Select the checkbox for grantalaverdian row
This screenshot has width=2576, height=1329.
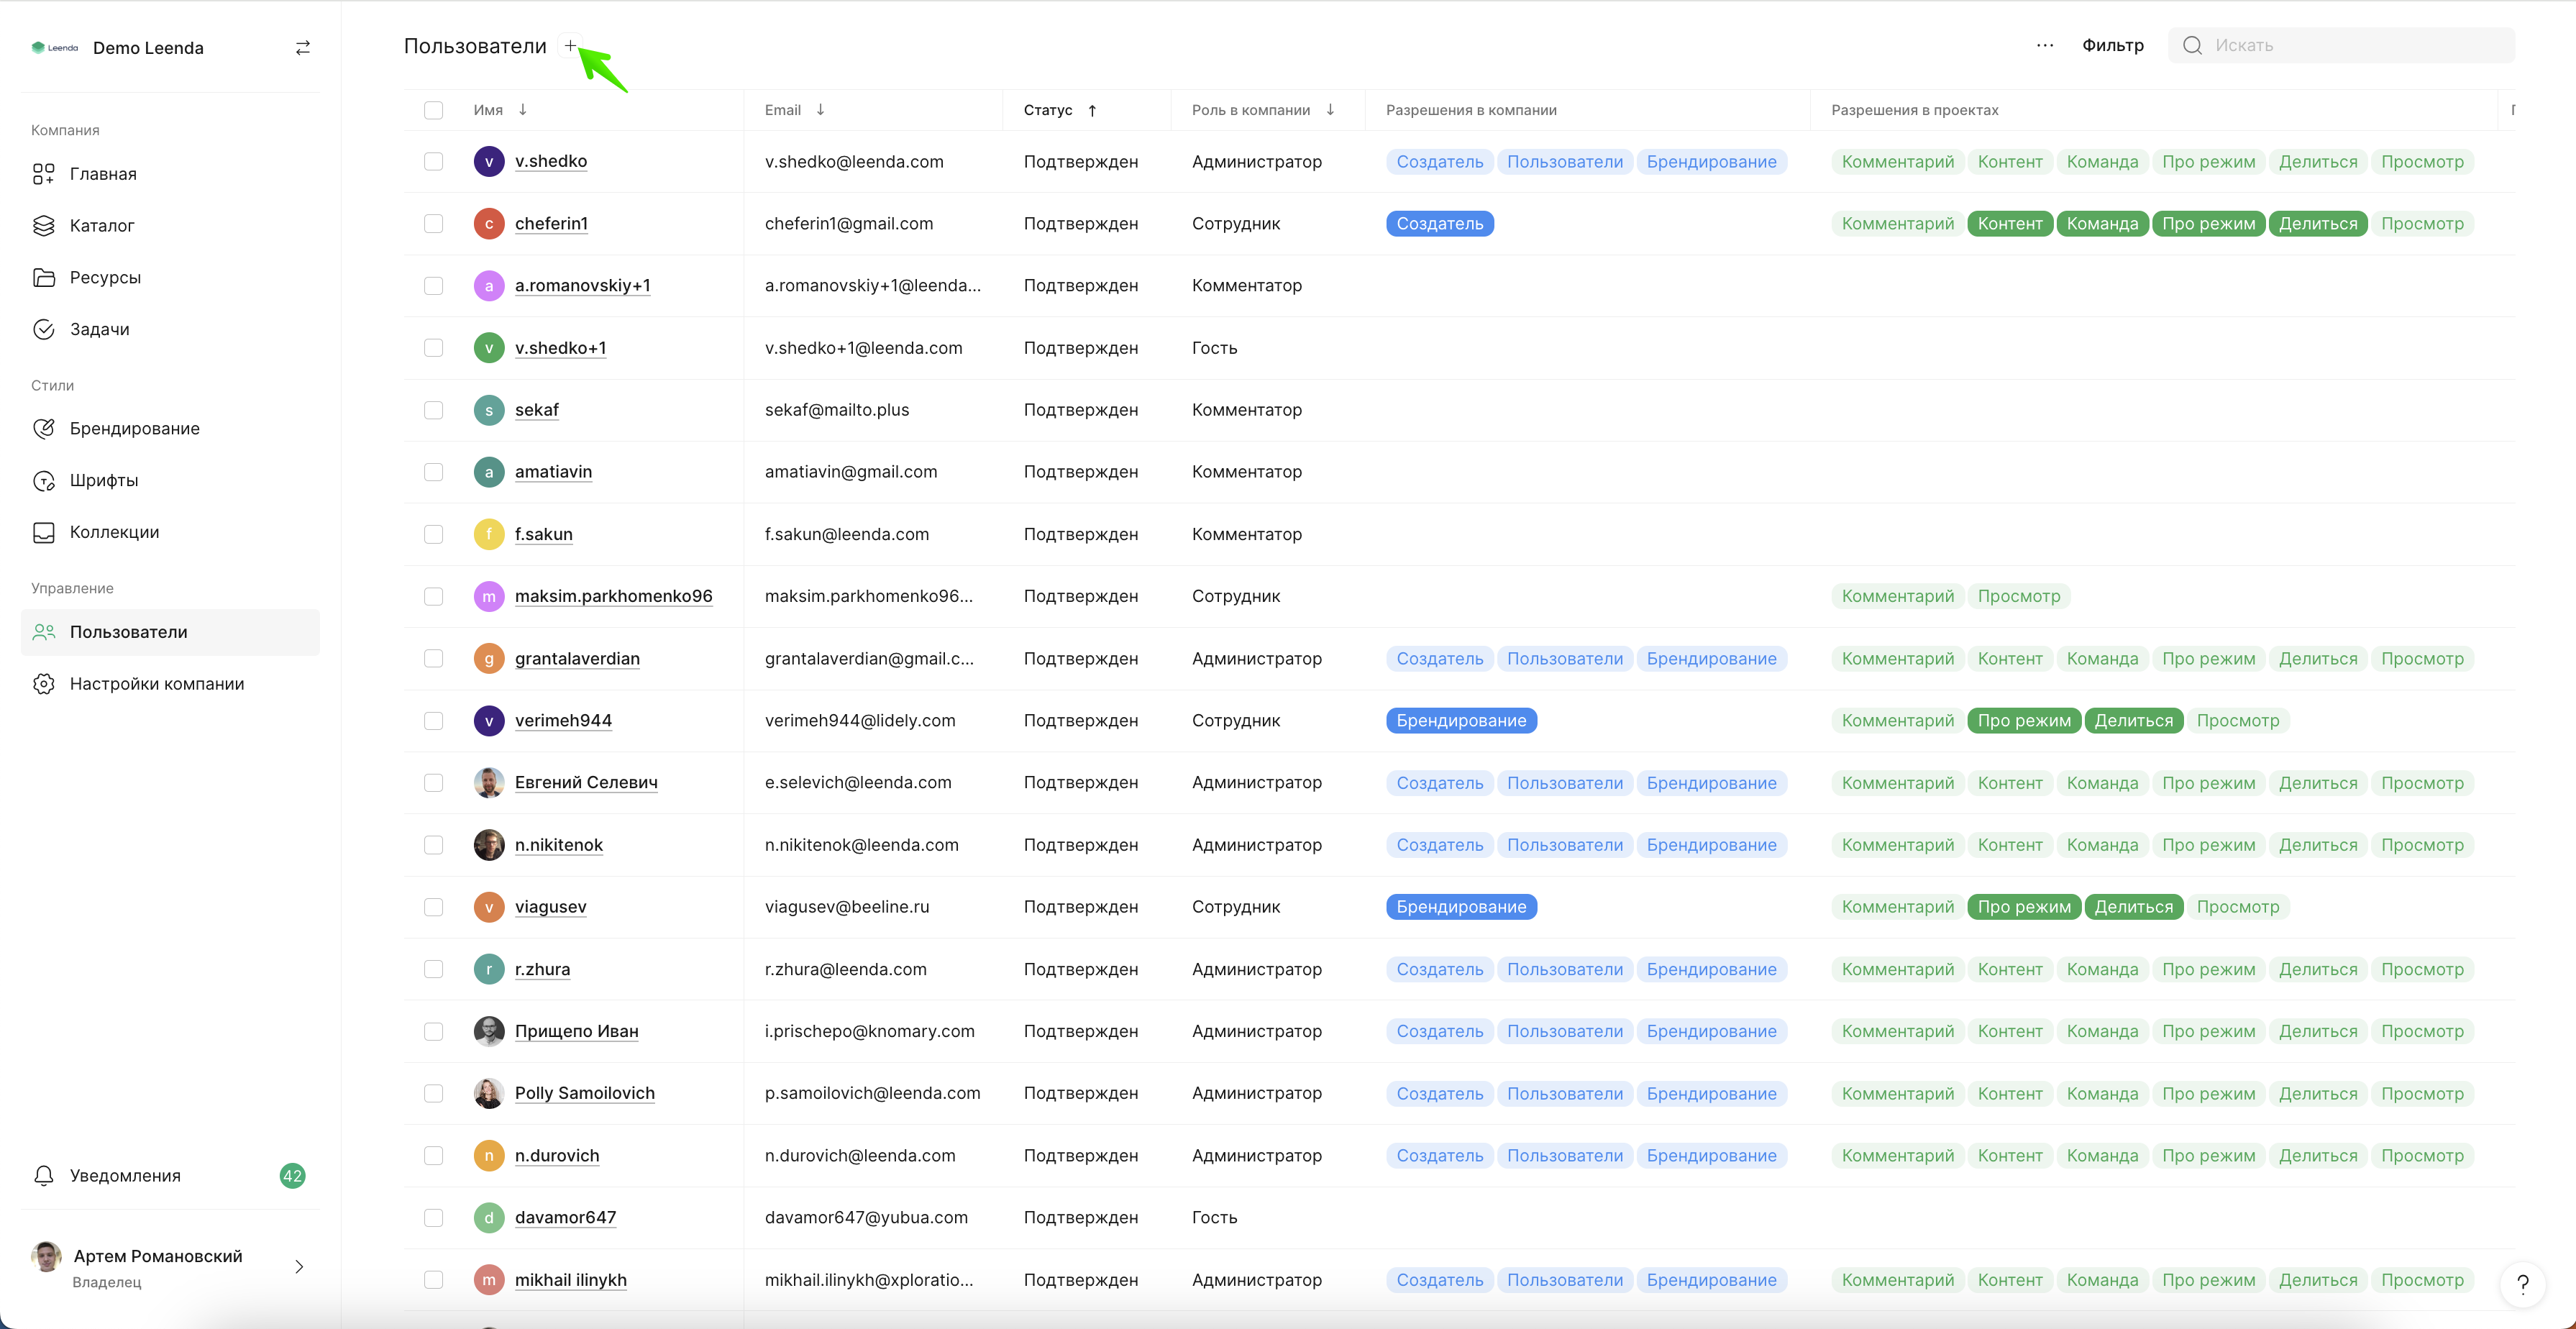coord(433,658)
